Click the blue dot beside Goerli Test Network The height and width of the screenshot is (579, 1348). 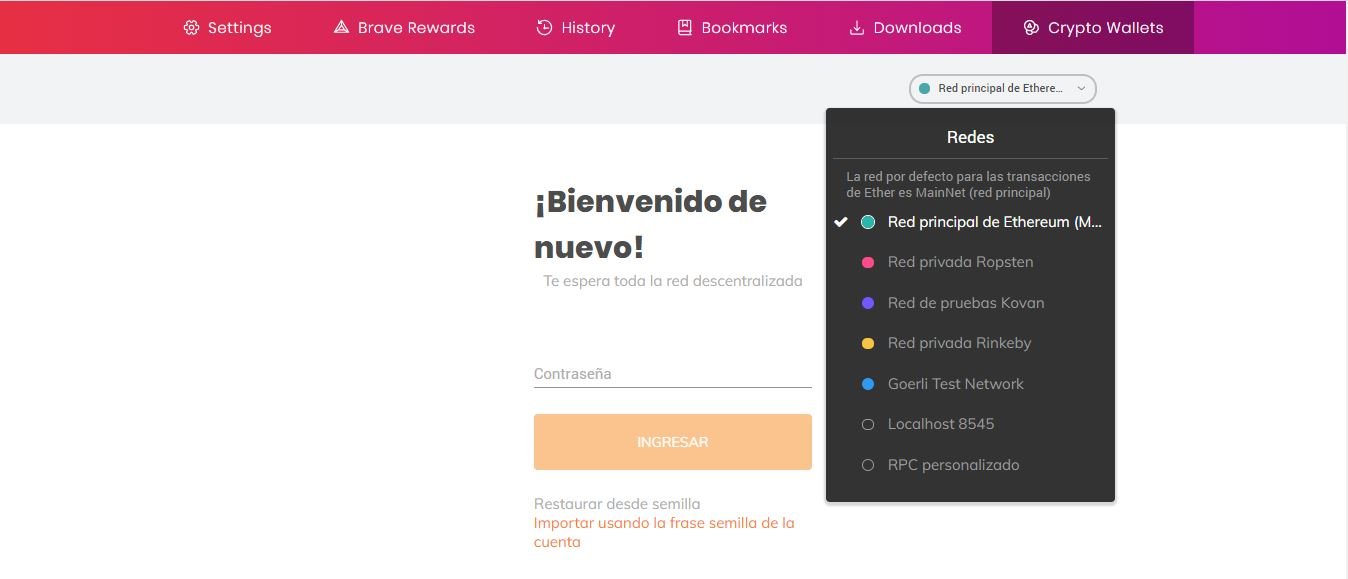pyautogui.click(x=868, y=383)
